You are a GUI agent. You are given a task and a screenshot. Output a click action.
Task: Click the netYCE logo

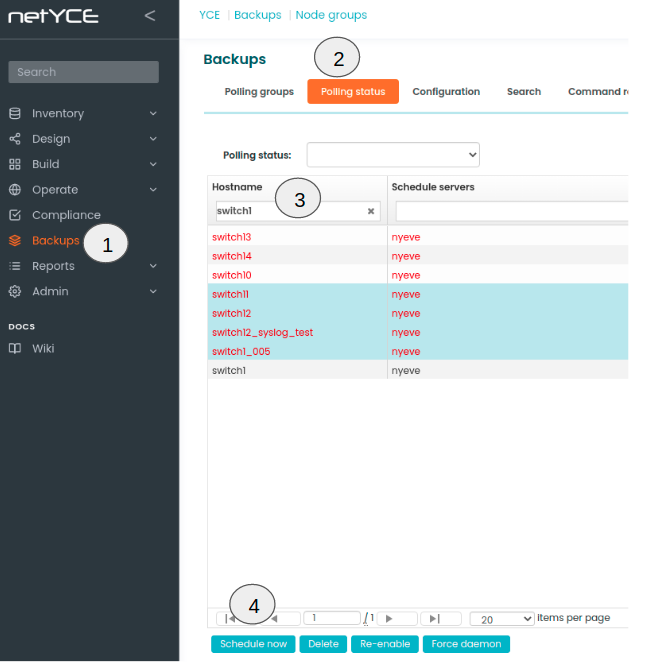point(53,16)
